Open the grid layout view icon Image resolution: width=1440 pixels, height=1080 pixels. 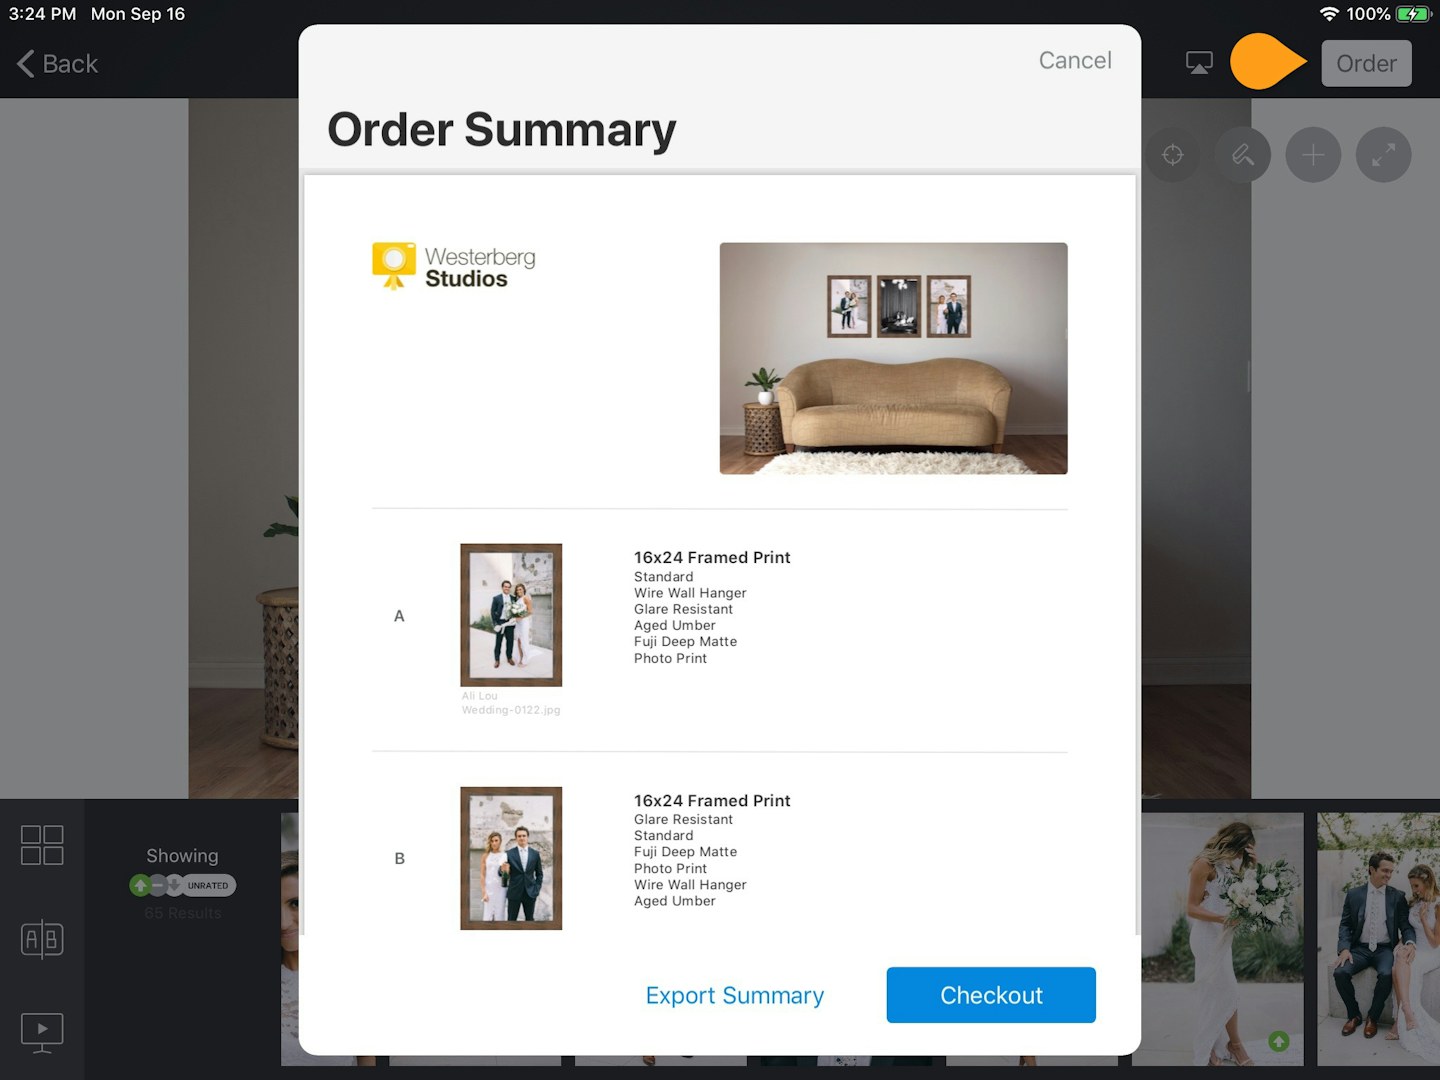[x=42, y=845]
